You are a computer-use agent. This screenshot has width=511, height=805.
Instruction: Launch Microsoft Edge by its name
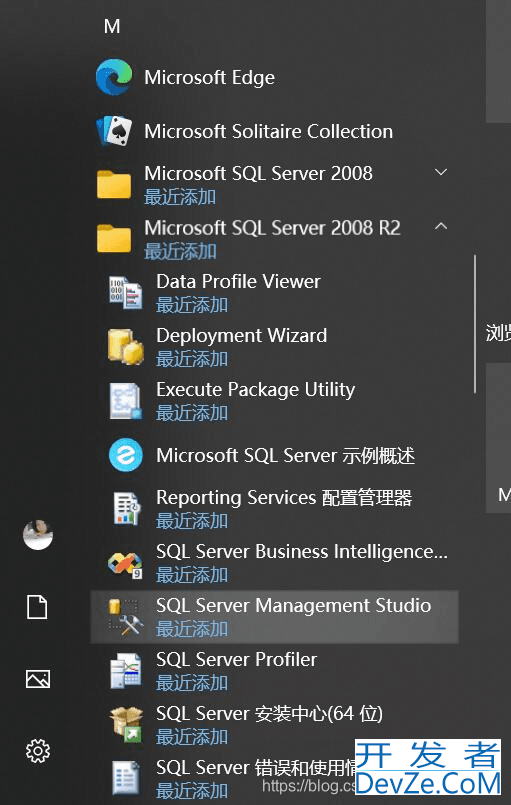(x=210, y=78)
